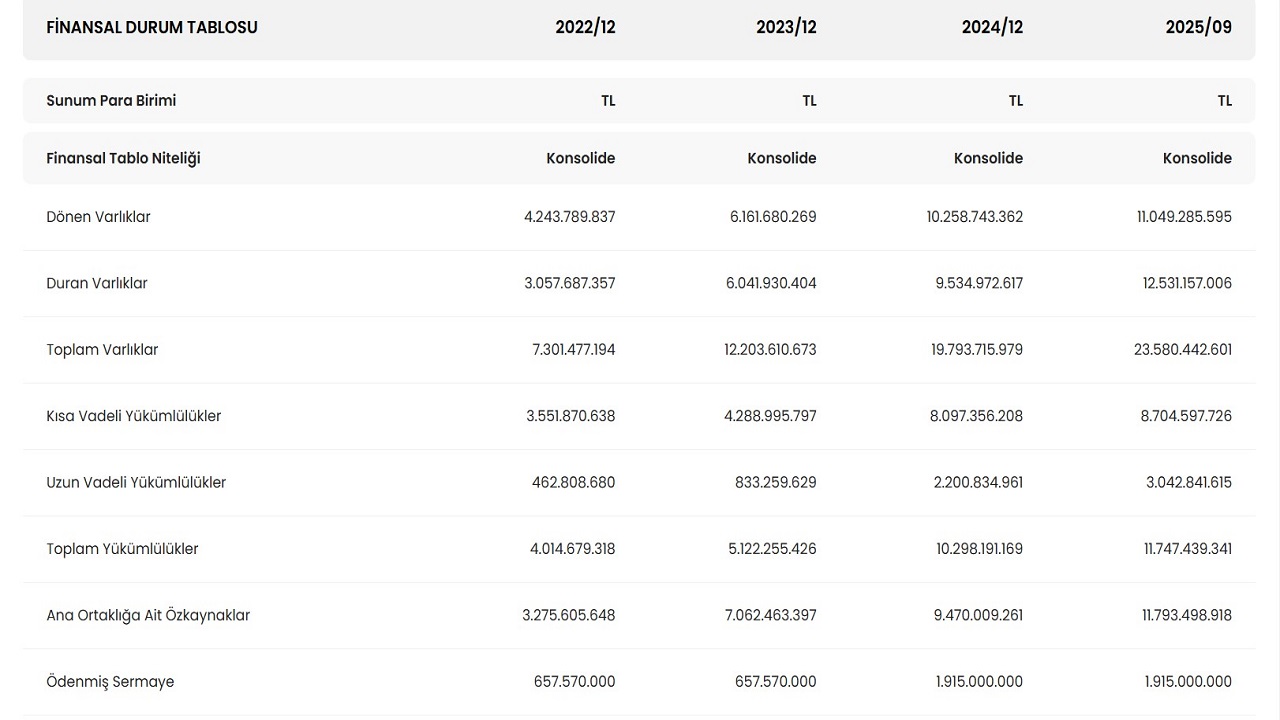This screenshot has width=1280, height=720.
Task: Click the Sunum Para Birimi row label
Action: [x=111, y=101]
